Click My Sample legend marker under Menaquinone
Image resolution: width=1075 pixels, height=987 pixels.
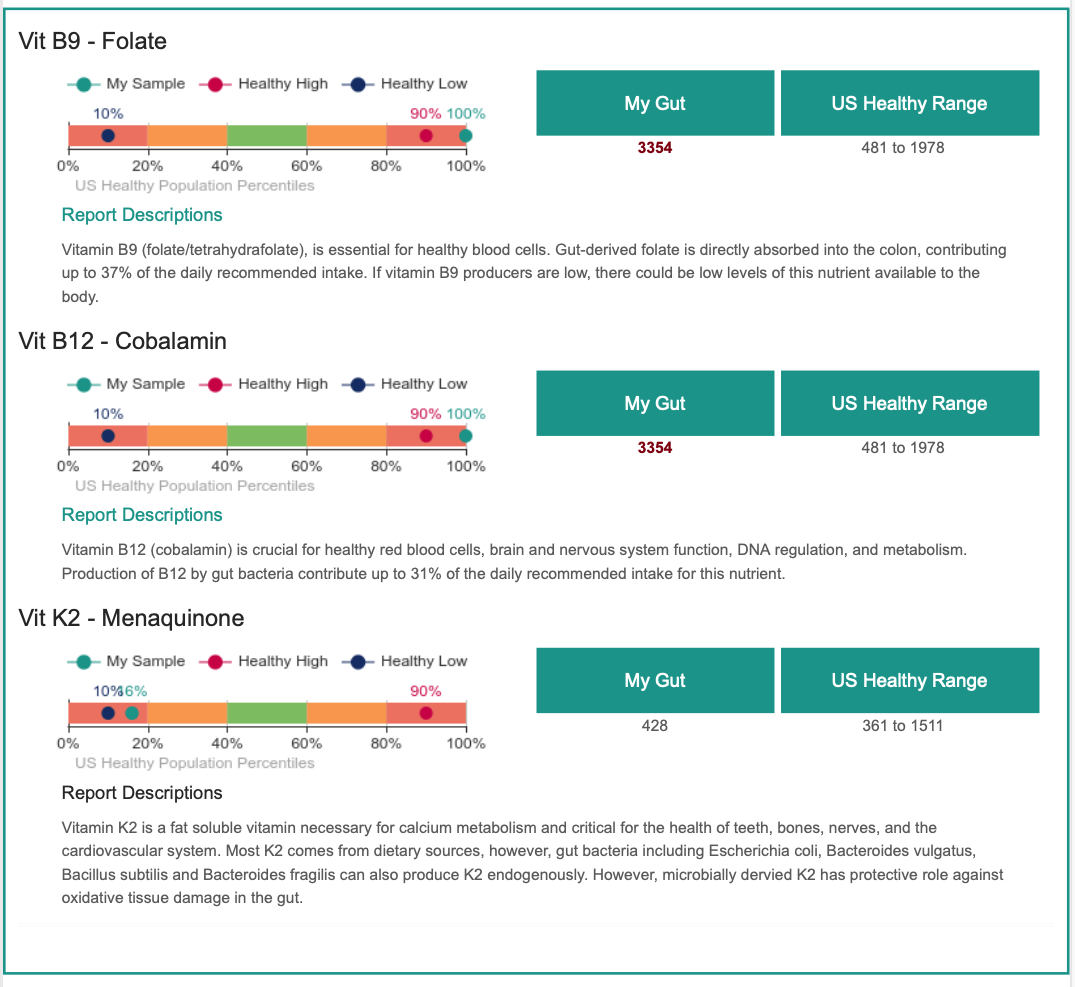(84, 662)
